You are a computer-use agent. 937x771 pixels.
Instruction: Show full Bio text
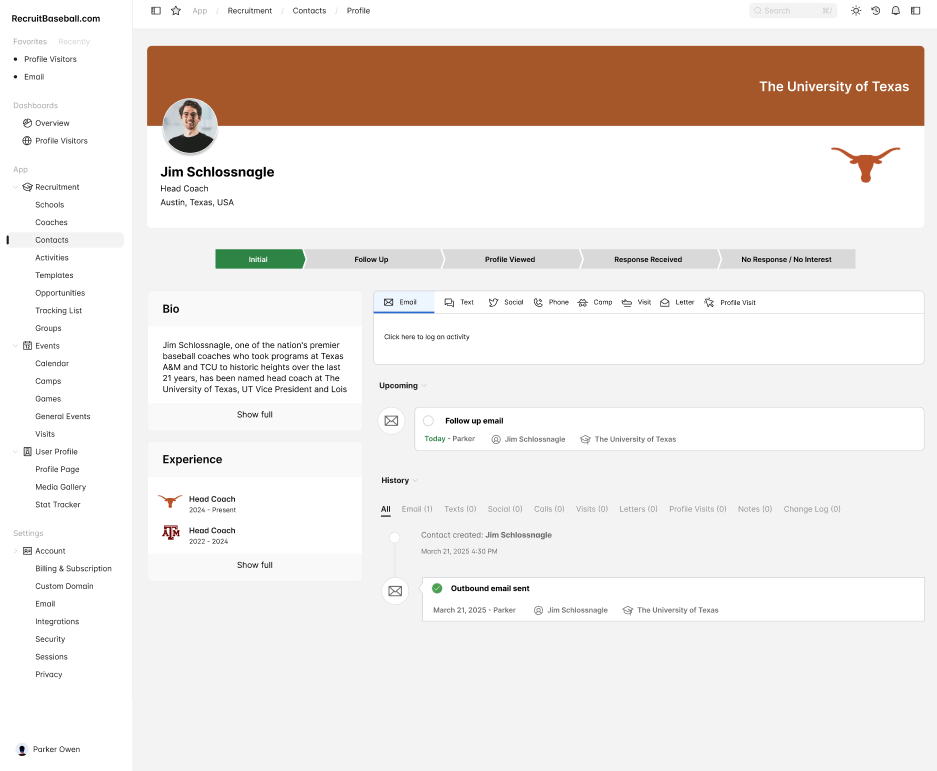coord(254,414)
